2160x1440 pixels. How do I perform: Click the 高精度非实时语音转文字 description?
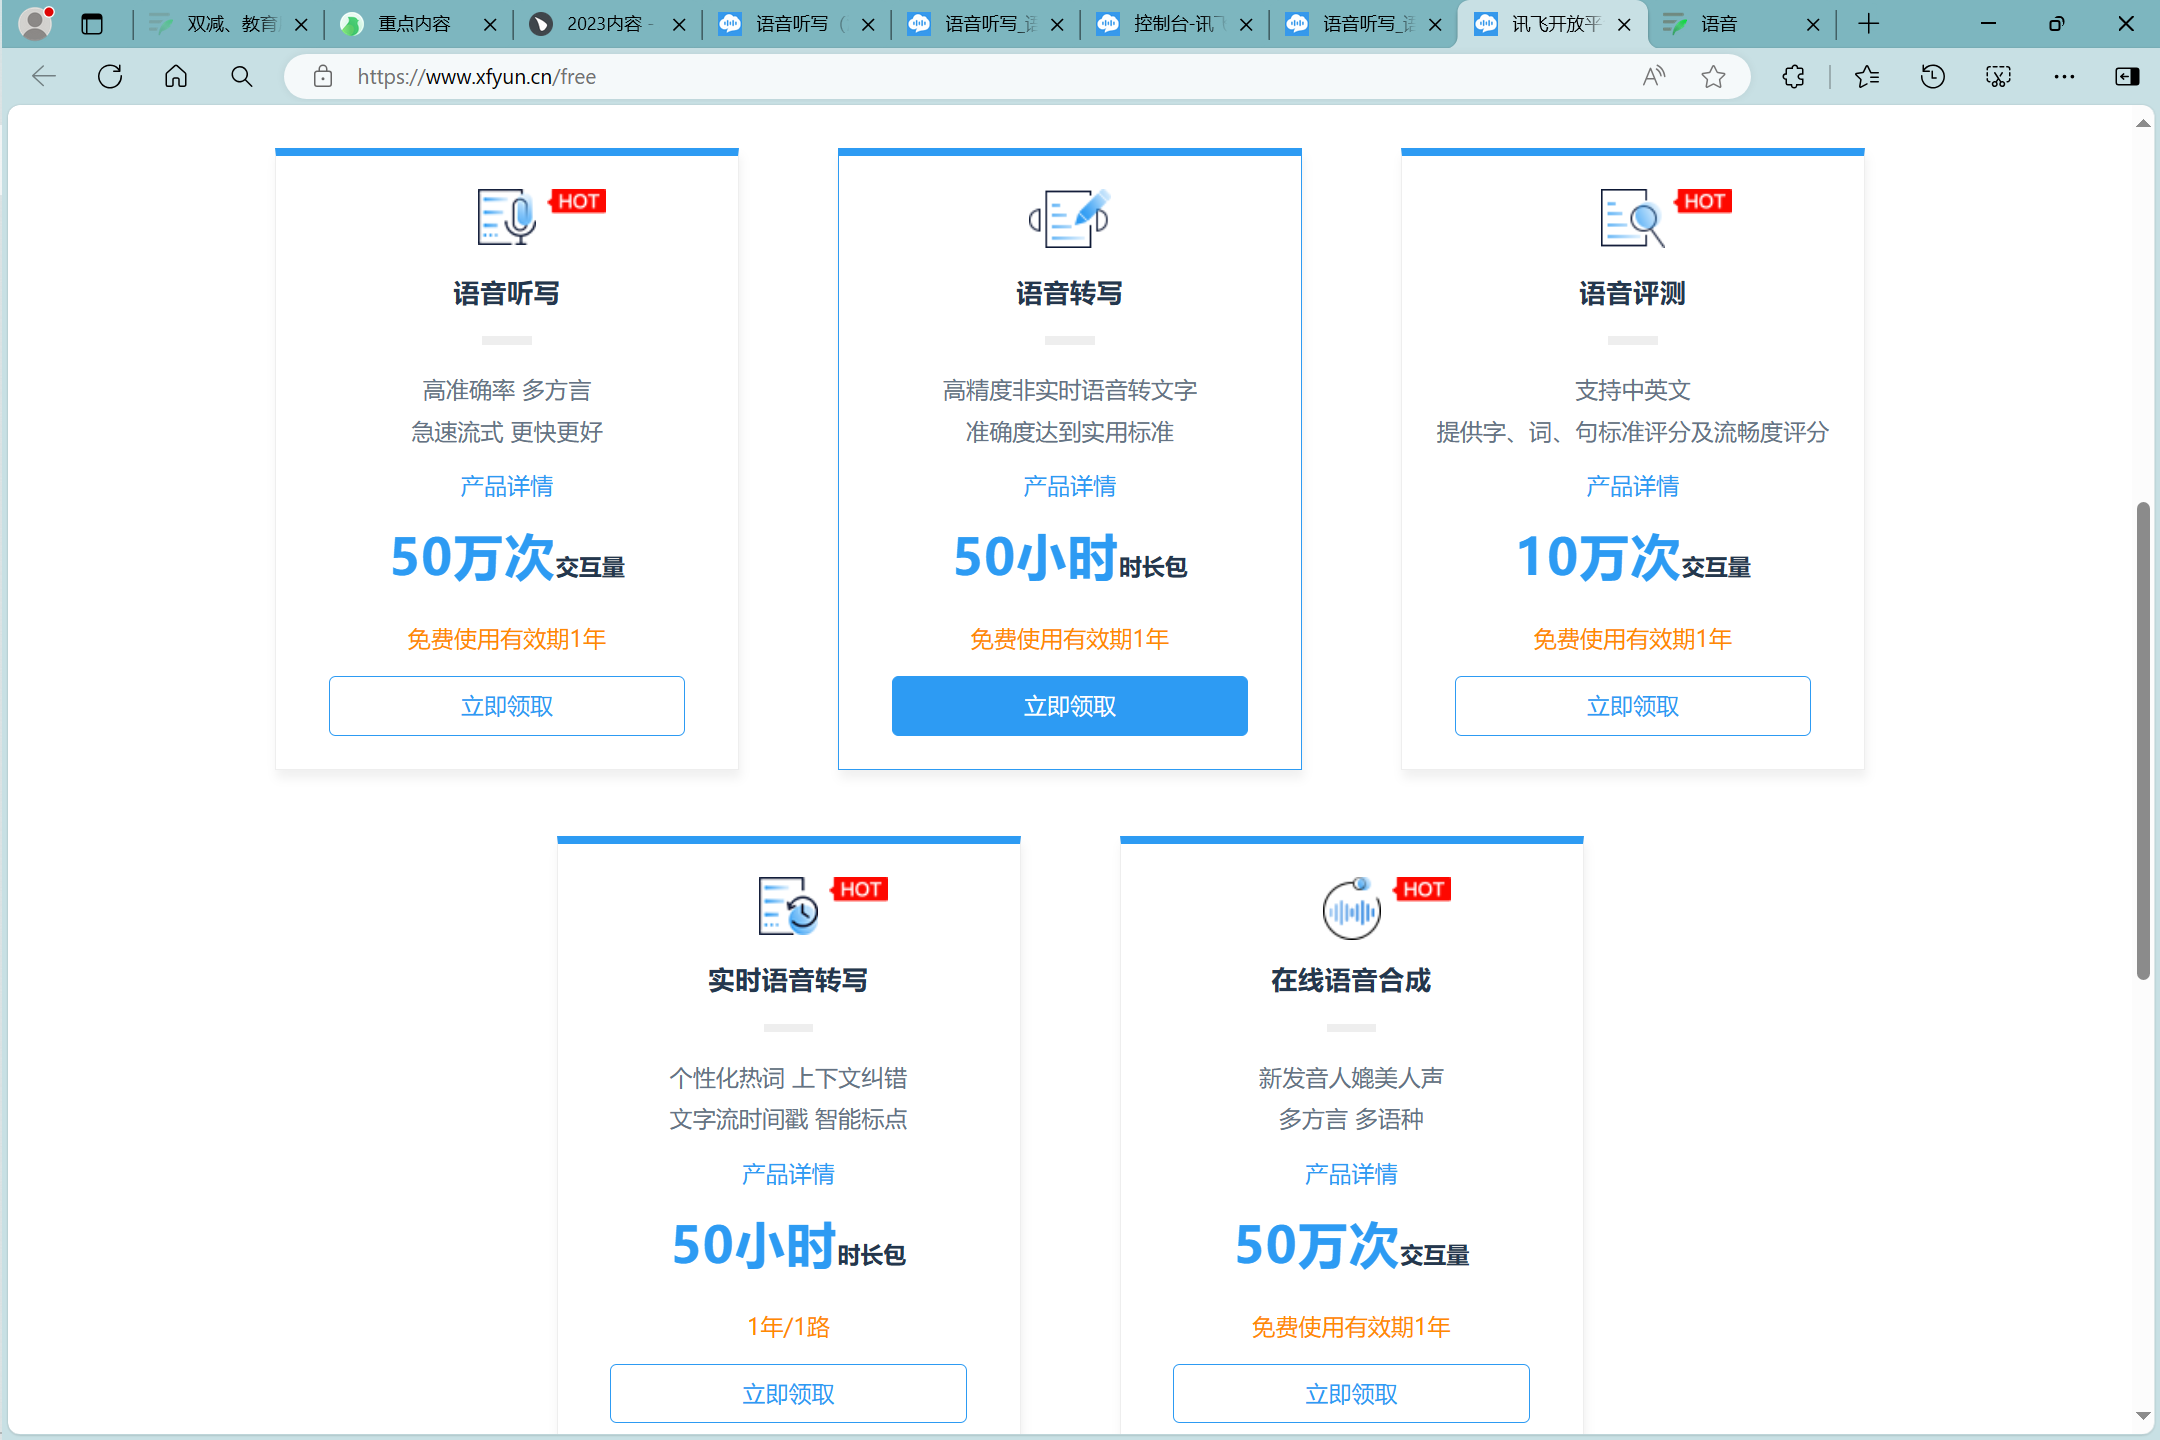pyautogui.click(x=1069, y=390)
